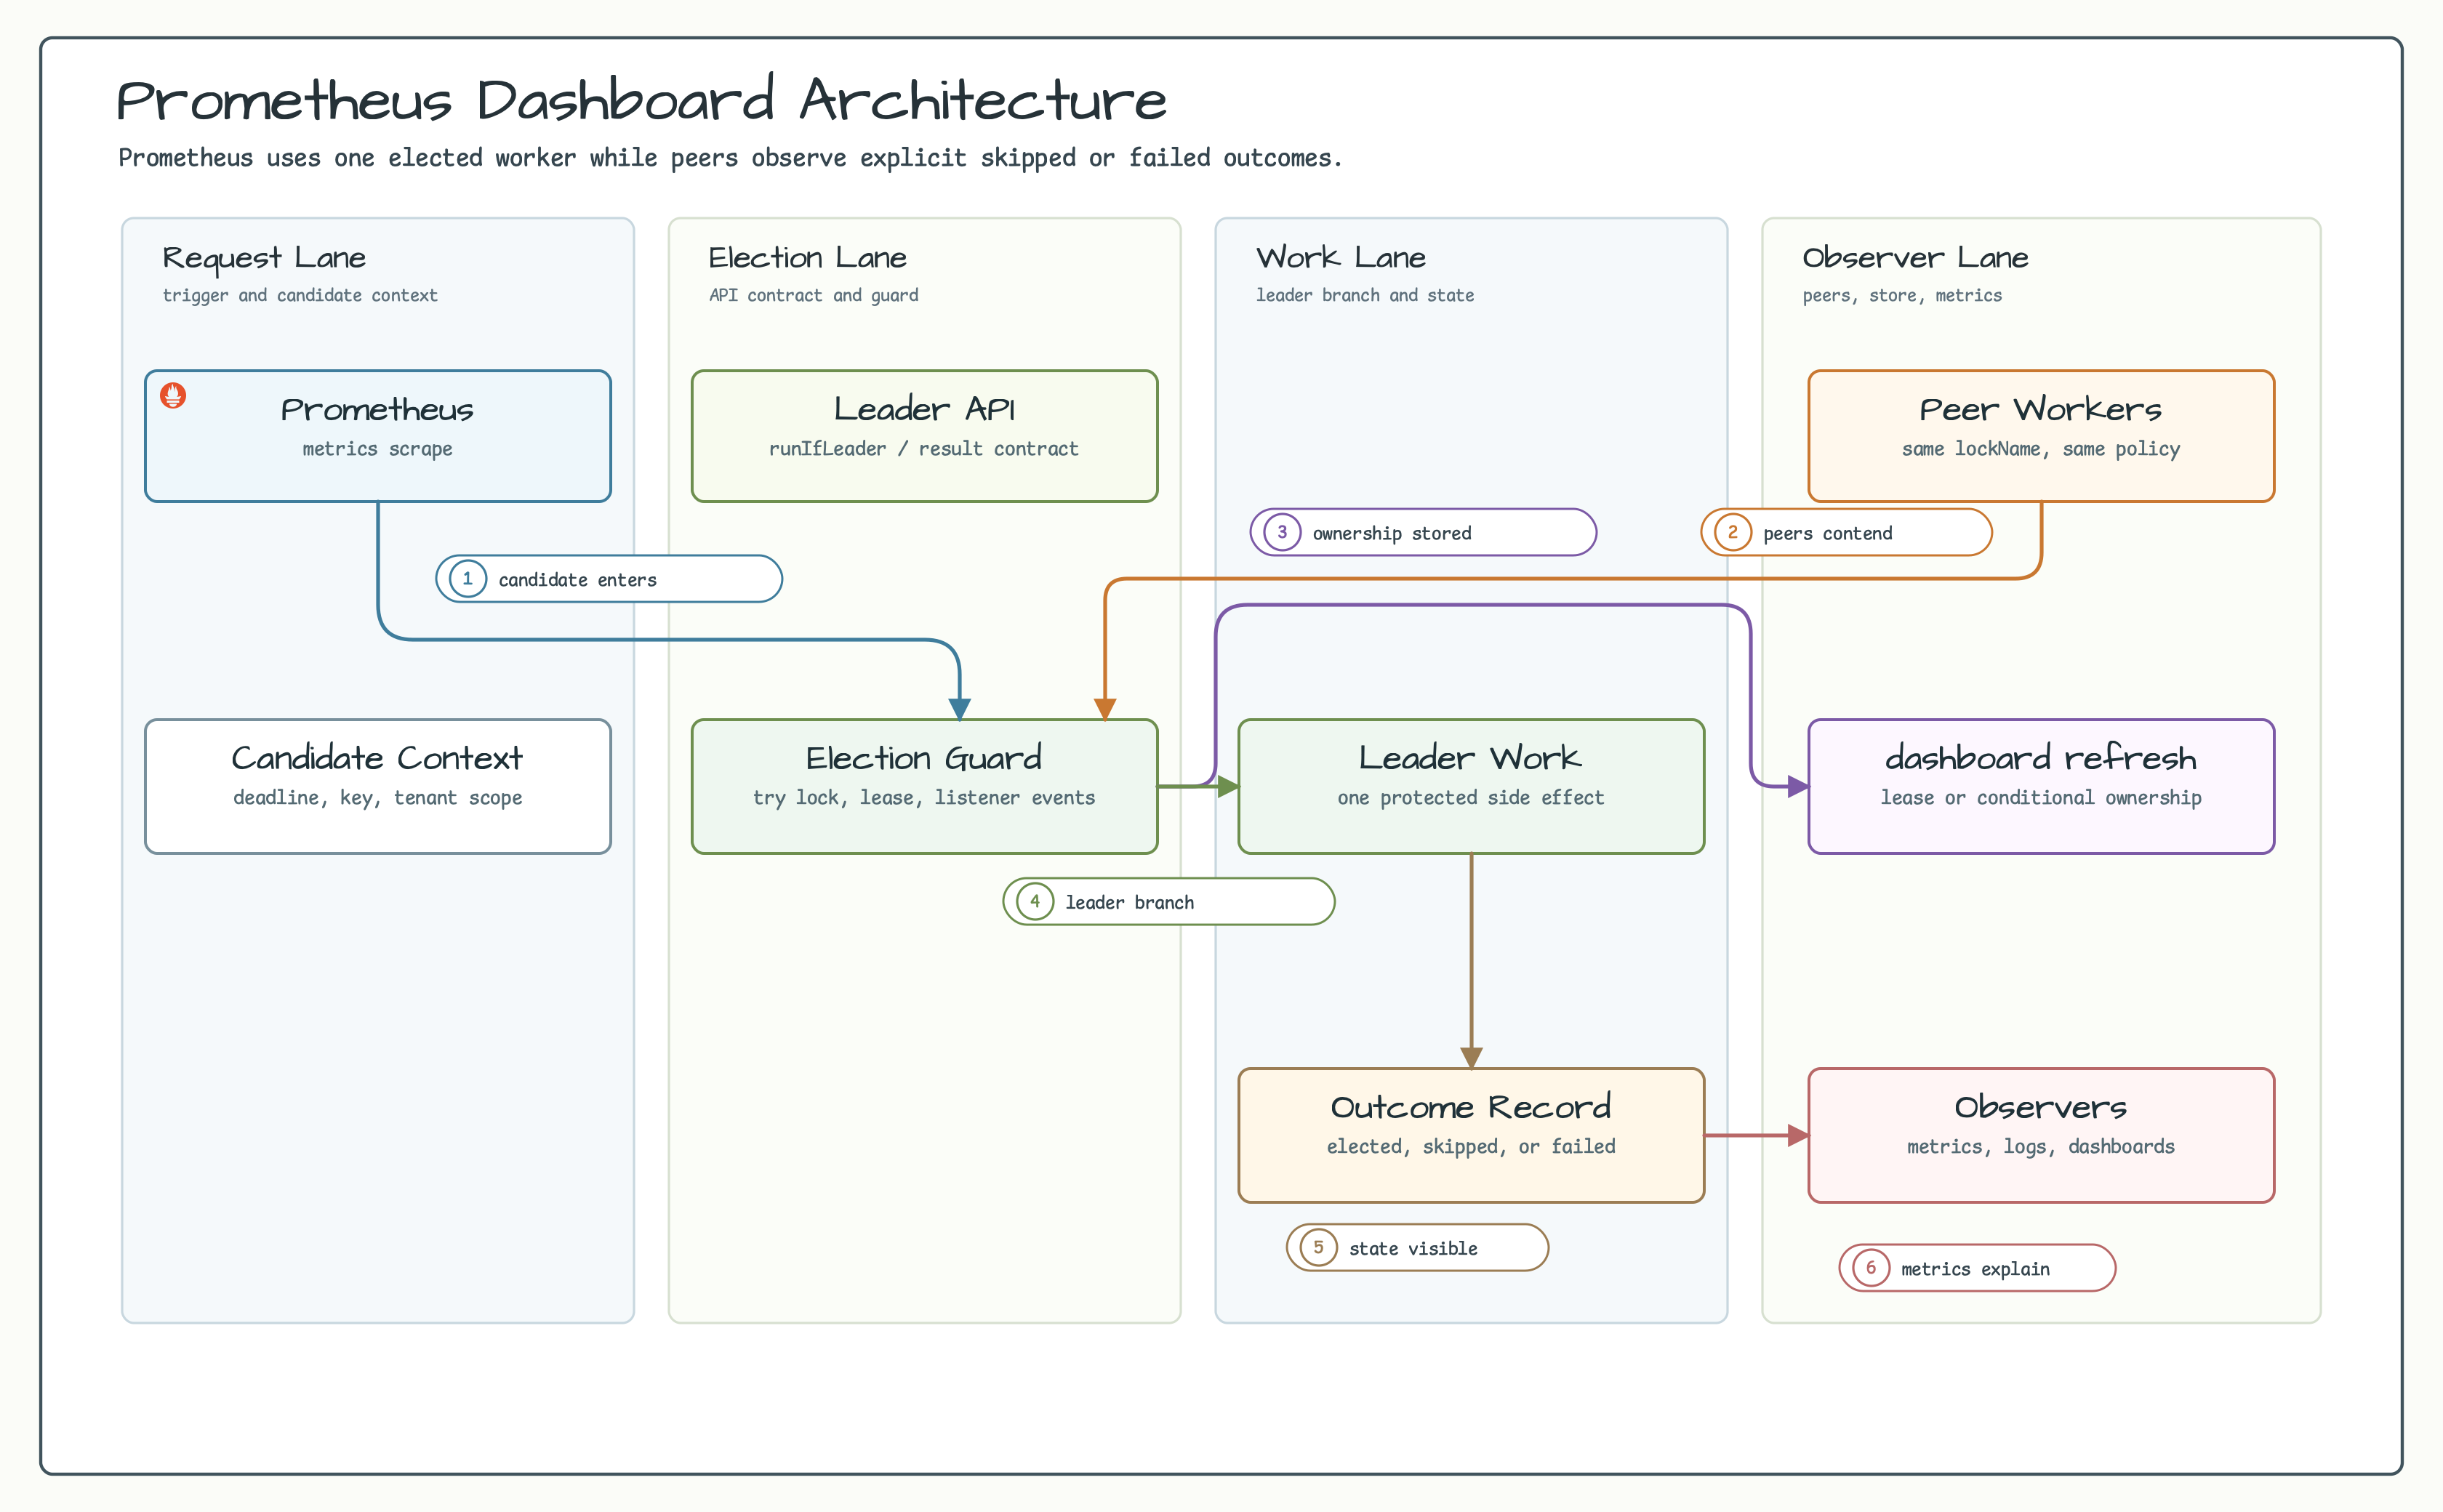Click the Candidate Context box
Image resolution: width=2443 pixels, height=1512 pixels.
[x=378, y=786]
